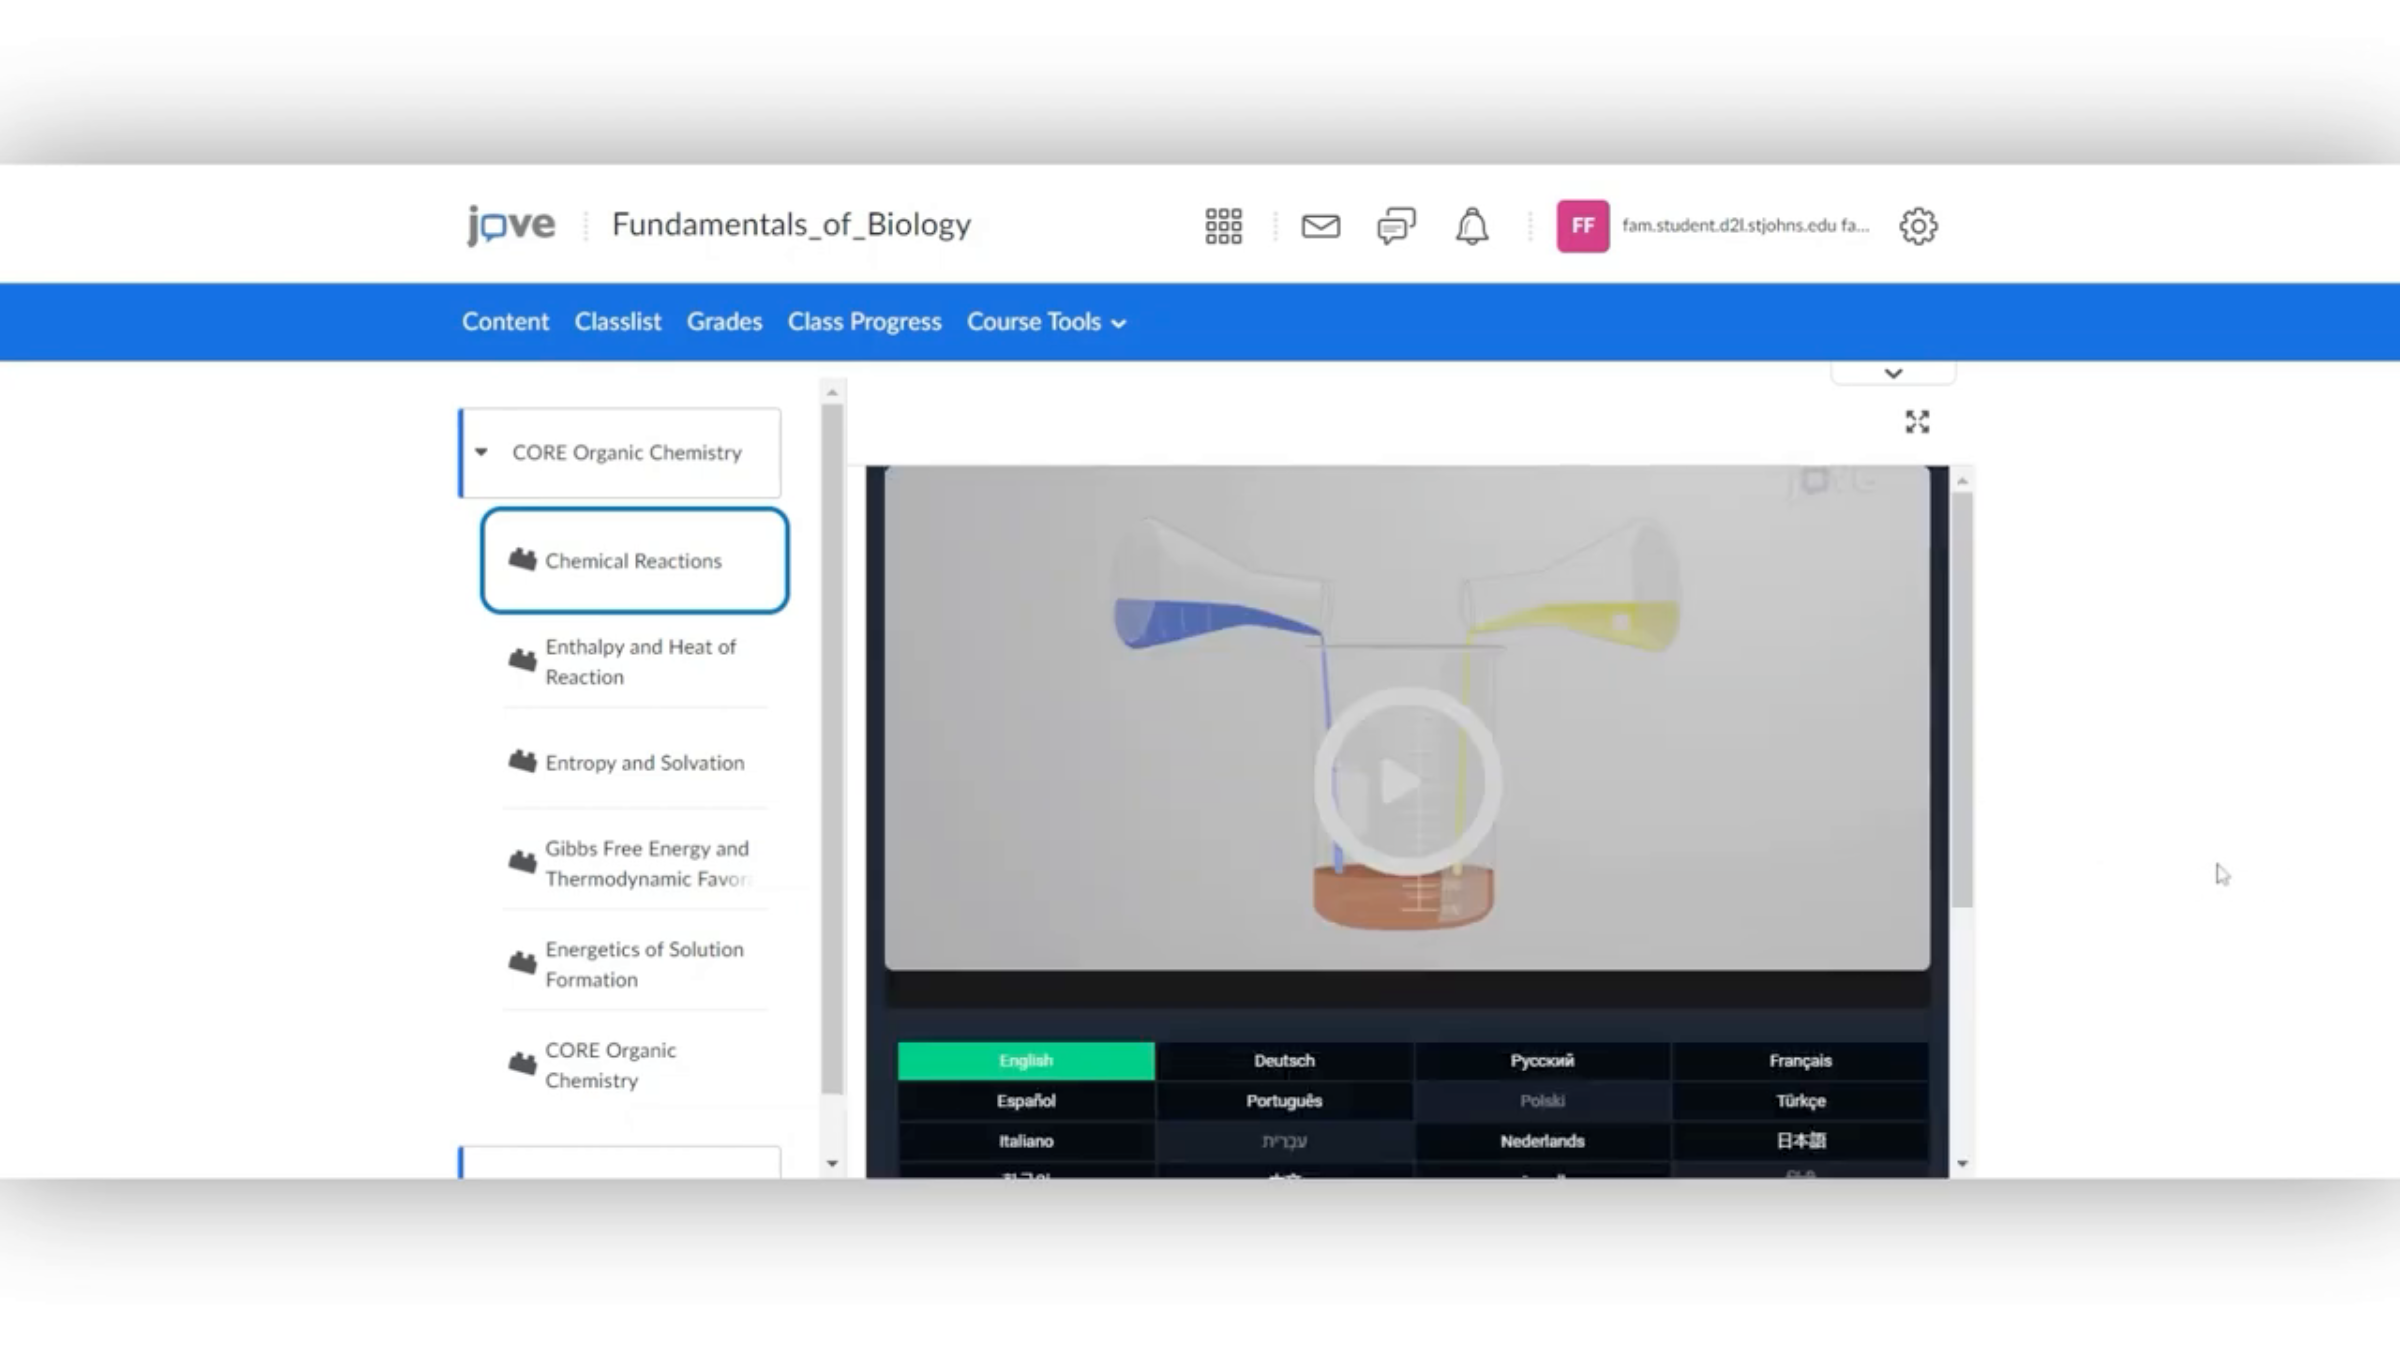The image size is (2400, 1350).
Task: Switch language to Japanese
Action: [1800, 1141]
